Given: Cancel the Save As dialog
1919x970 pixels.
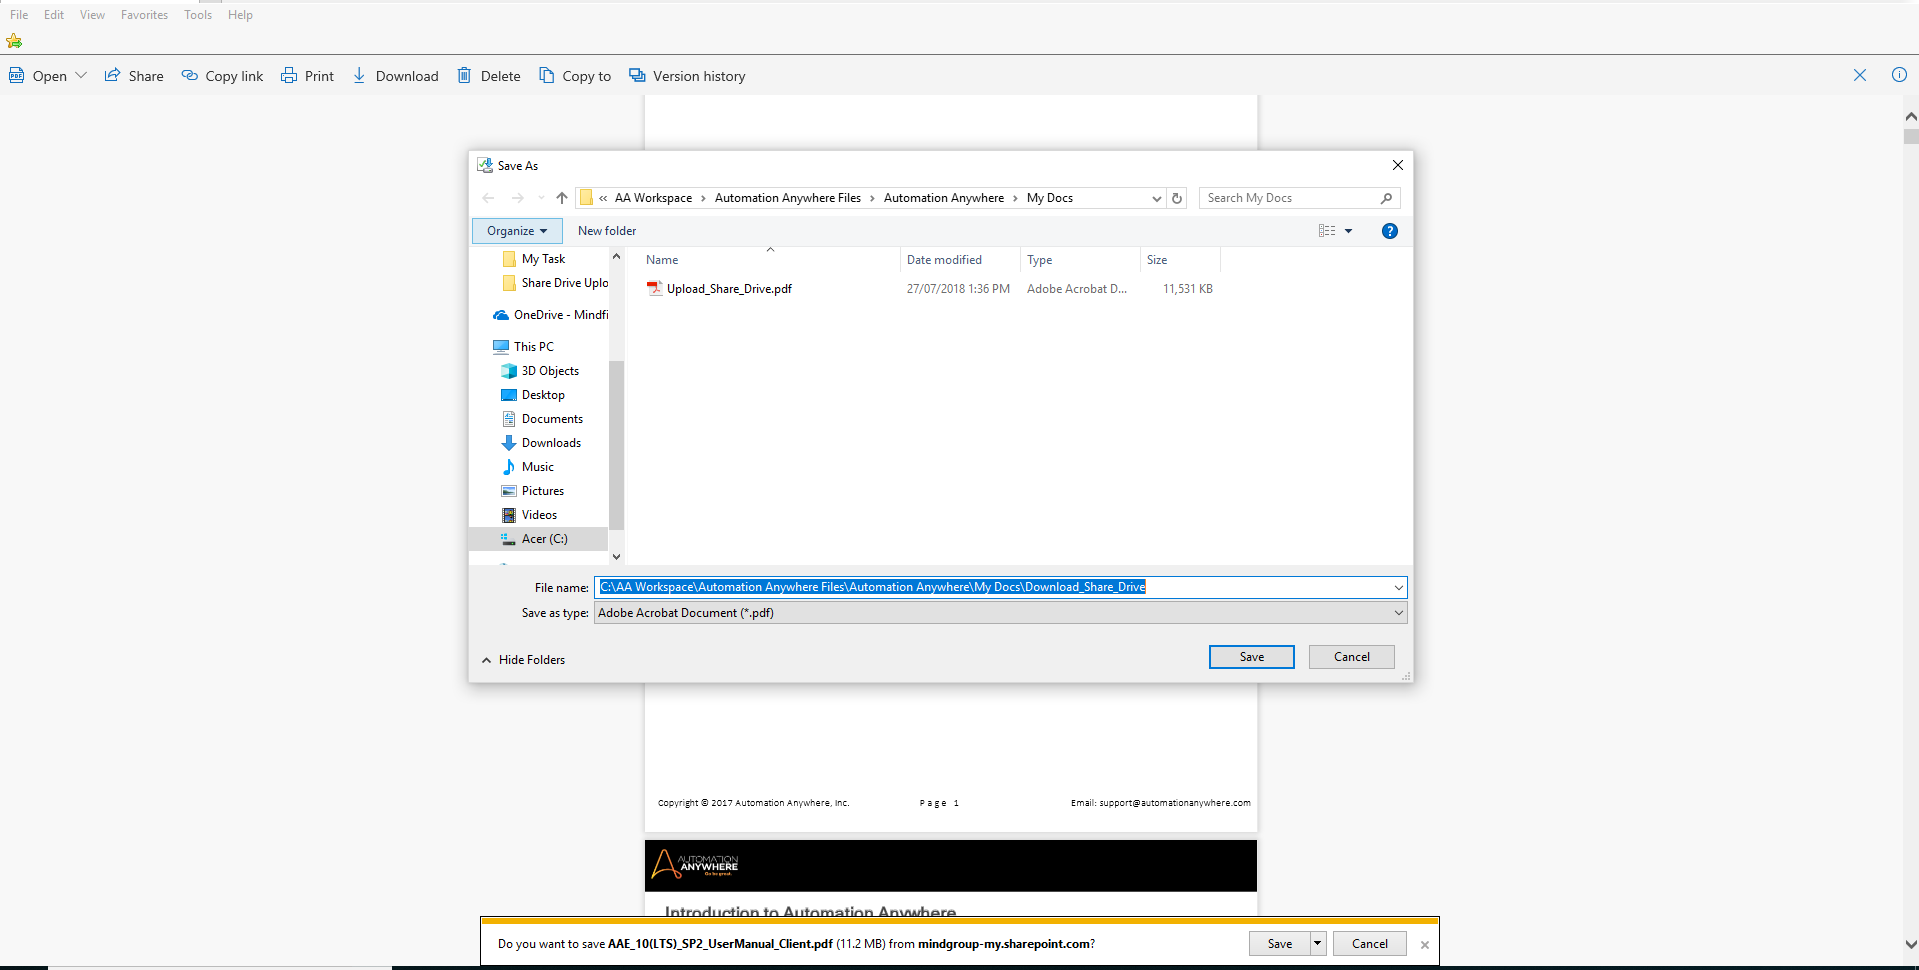Looking at the screenshot, I should 1352,657.
